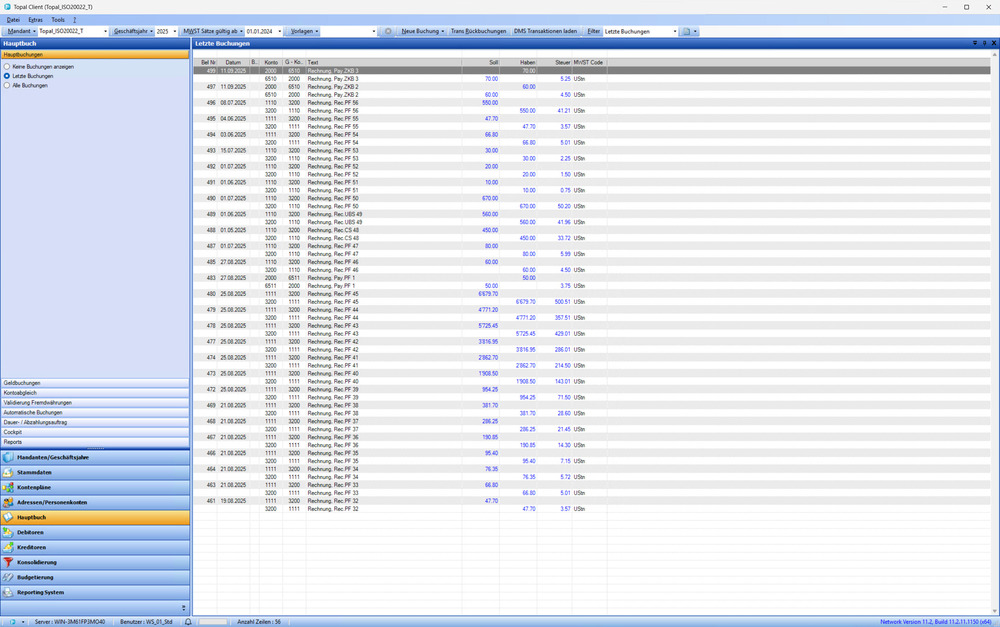Select 'Letzte Buchungen' radio option
Screen dimensions: 1000x627
click(7, 76)
